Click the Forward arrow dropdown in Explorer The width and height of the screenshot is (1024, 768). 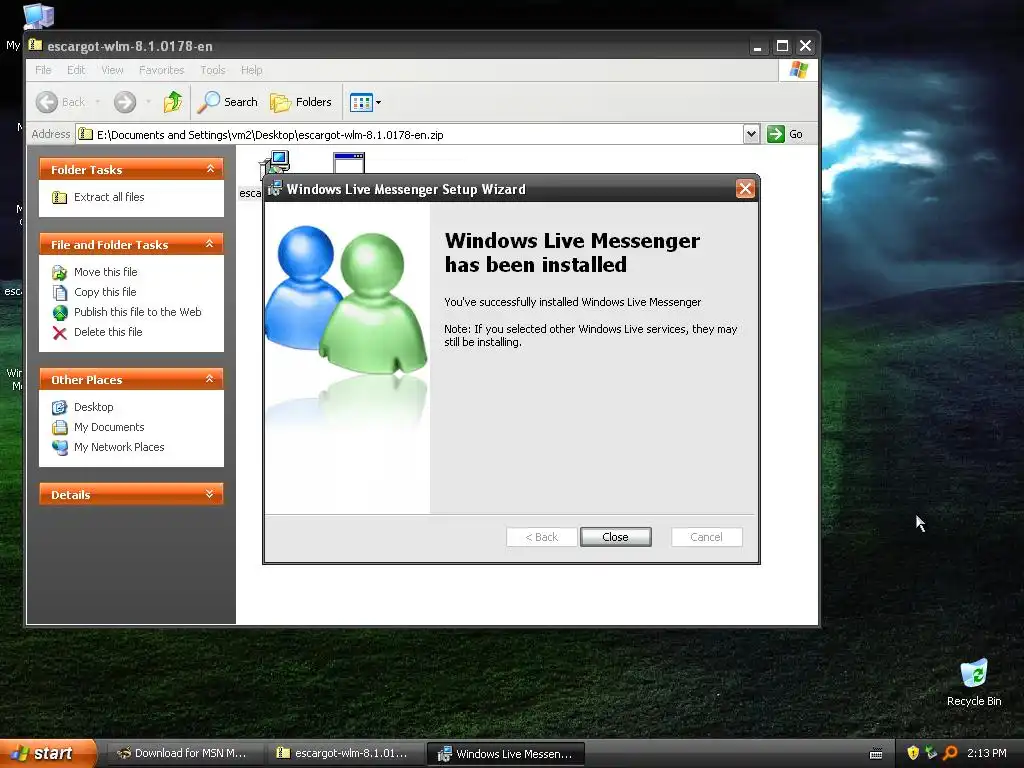tap(148, 102)
